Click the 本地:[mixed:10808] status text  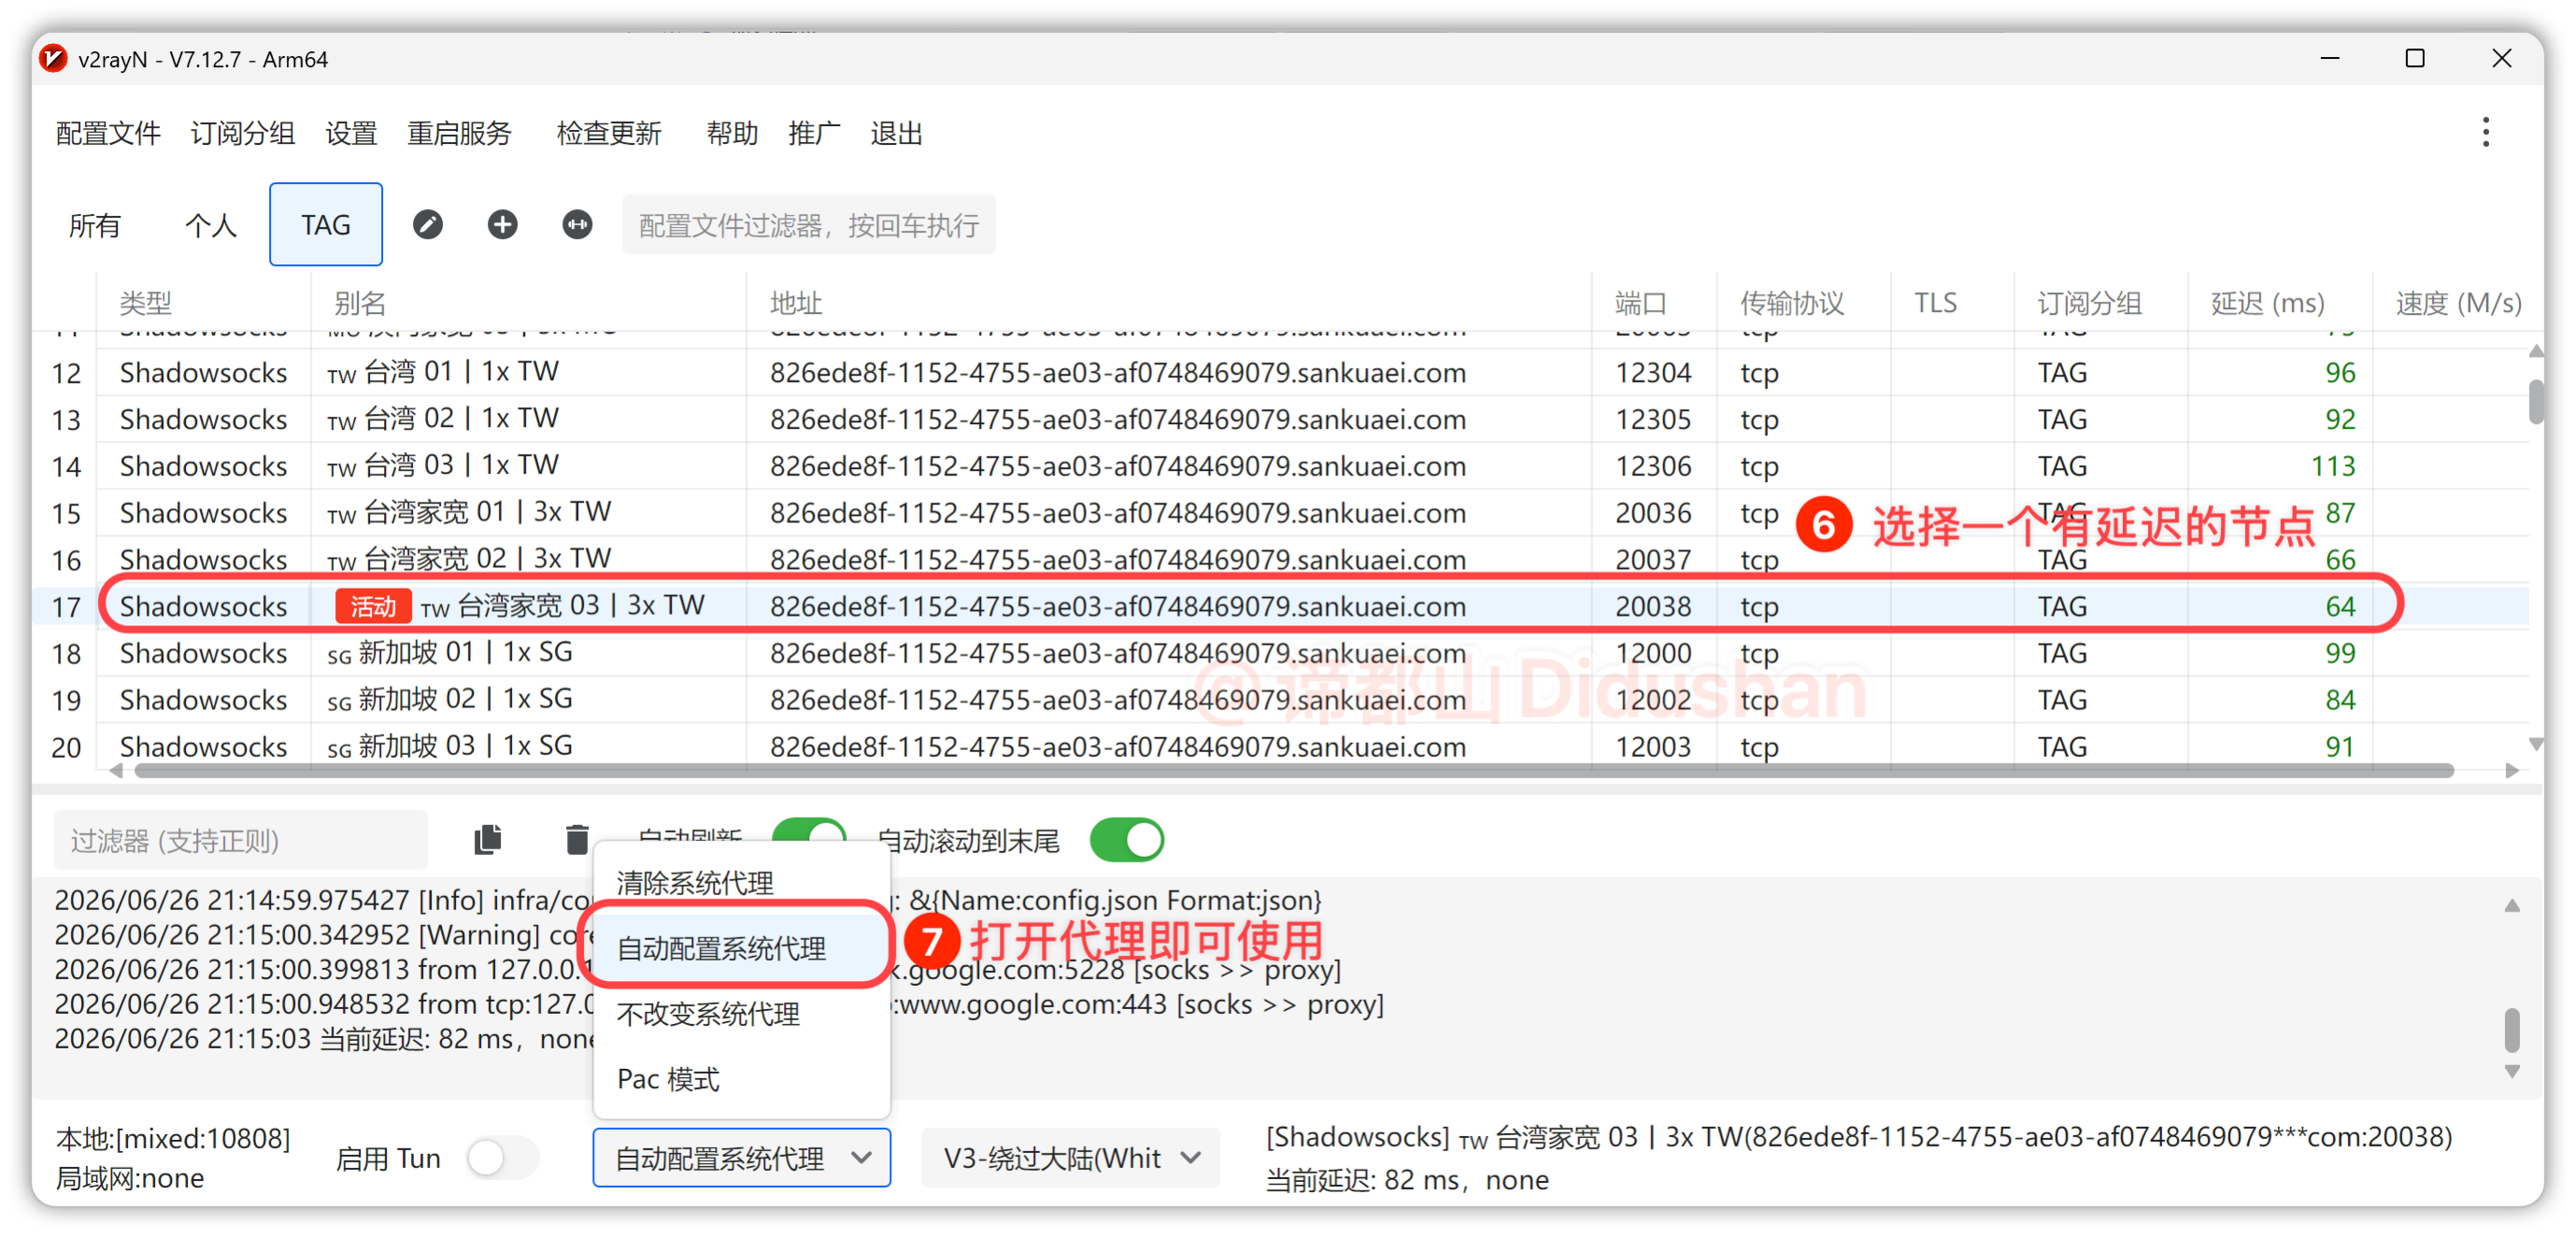point(173,1138)
